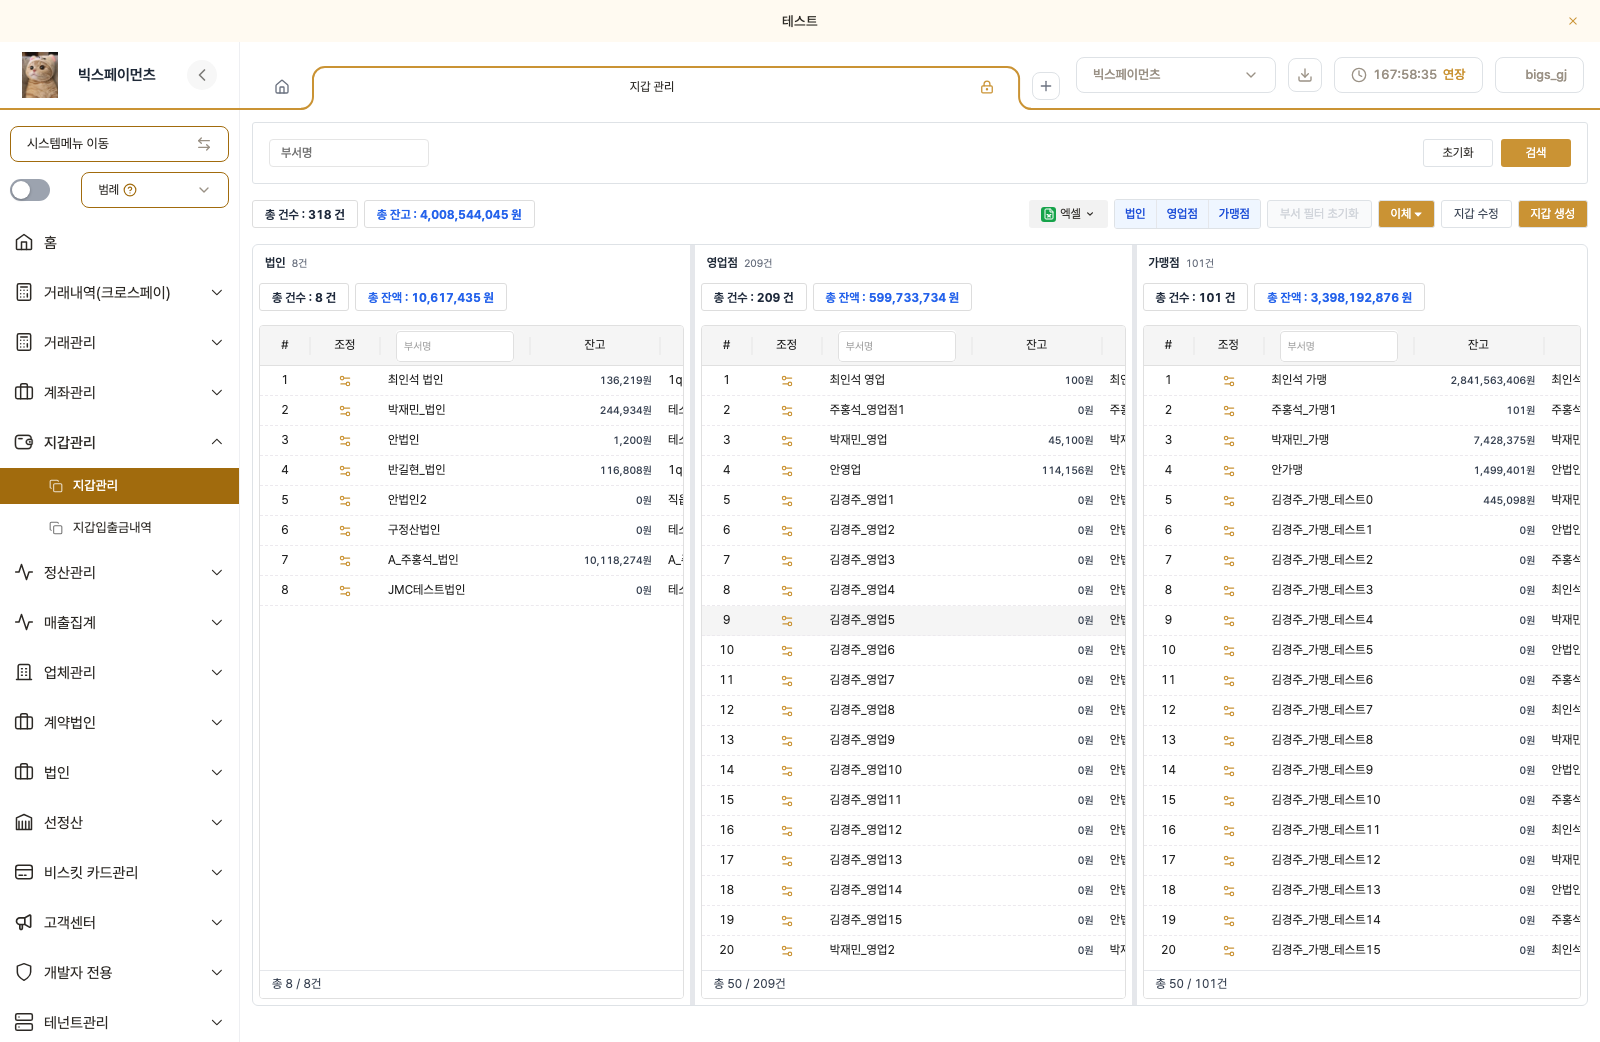Click the 지갑 생성 button
Viewport: 1600px width, 1042px height.
coord(1552,214)
